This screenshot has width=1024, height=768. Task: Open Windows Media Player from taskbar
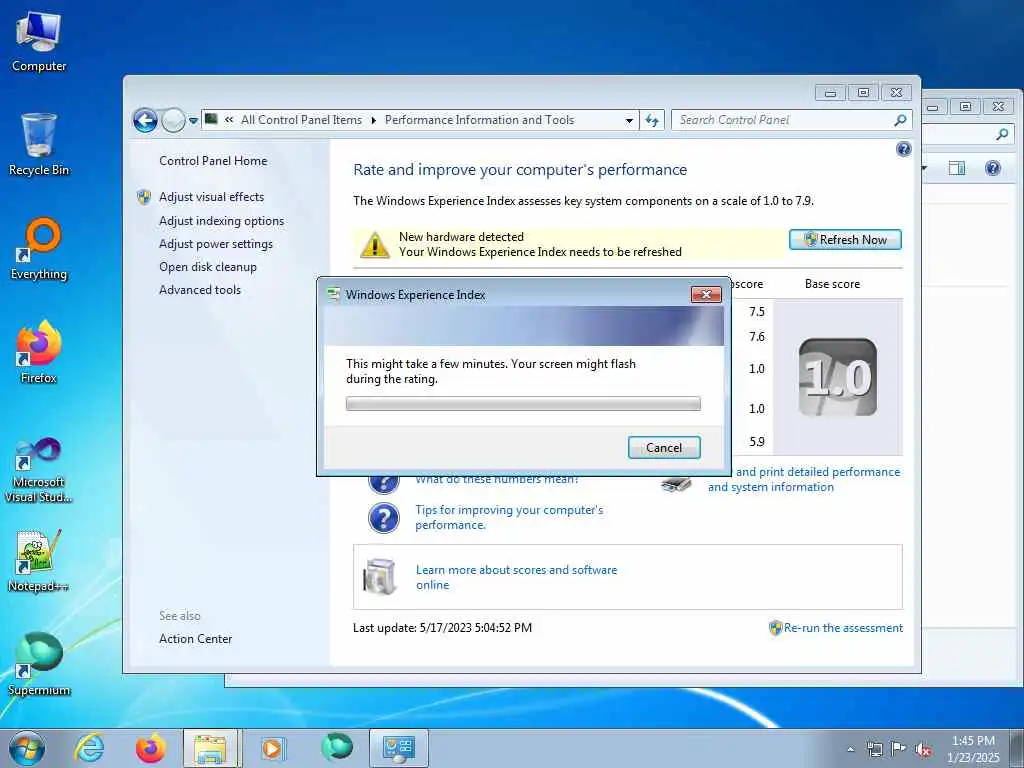coord(272,748)
